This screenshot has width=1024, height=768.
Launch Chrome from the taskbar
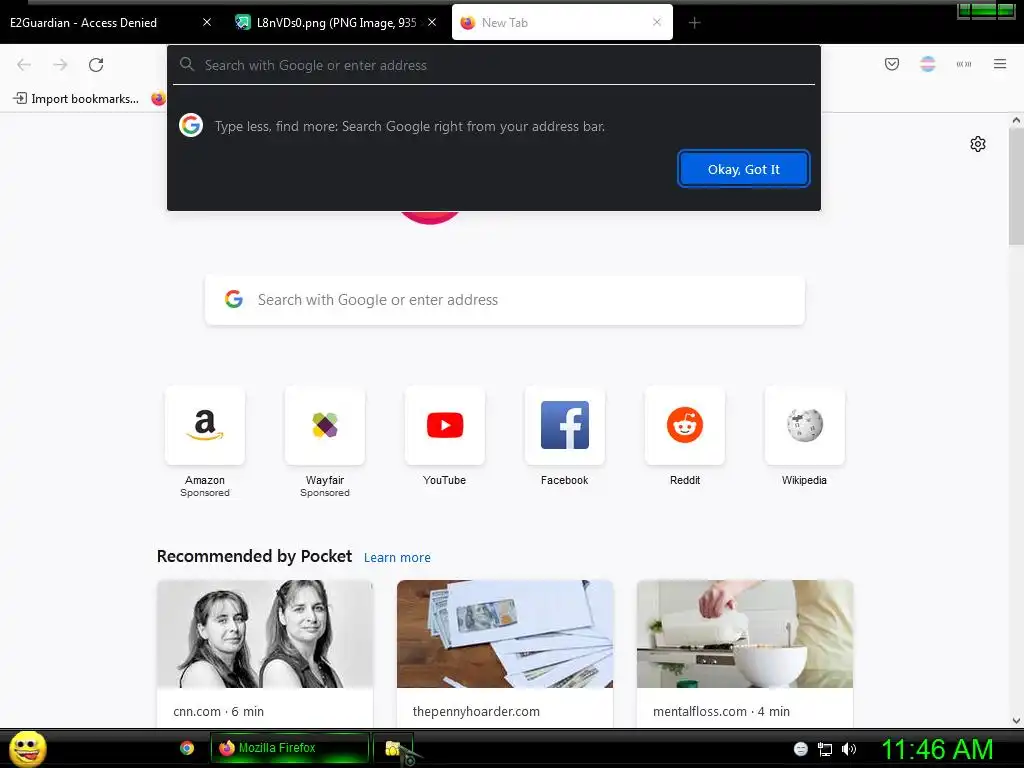tap(187, 748)
